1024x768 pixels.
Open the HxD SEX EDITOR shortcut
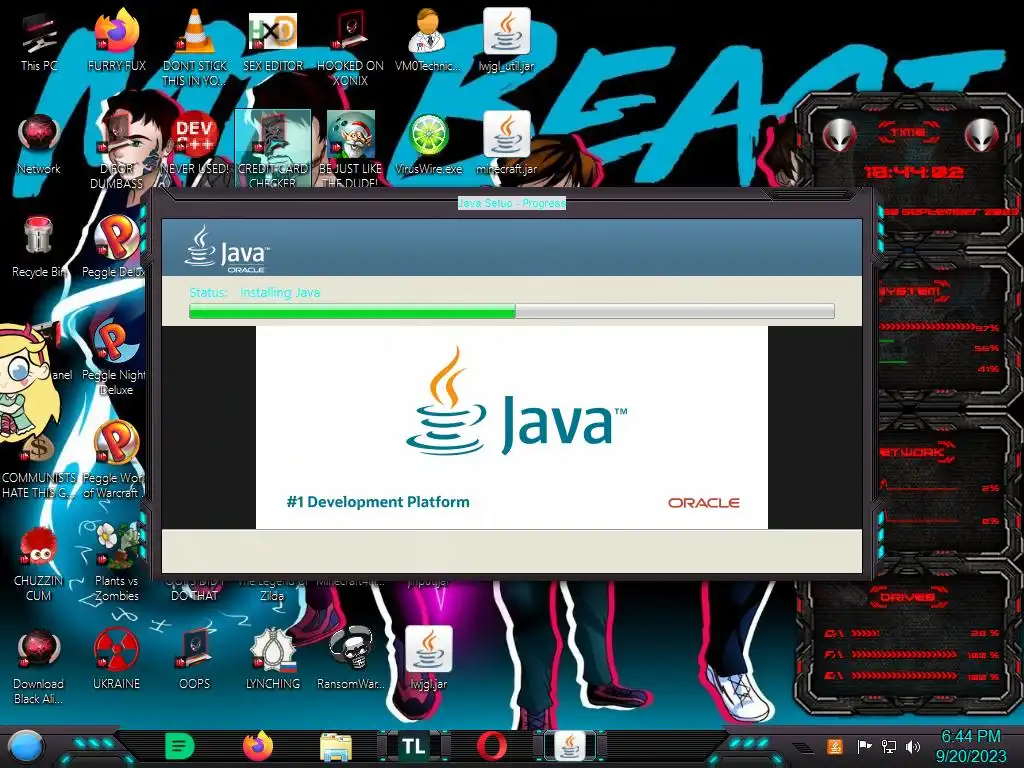coord(273,42)
